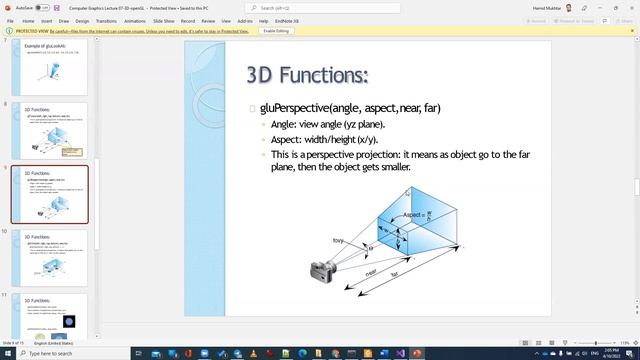Image resolution: width=640 pixels, height=360 pixels.
Task: Click the 'Slide 9 of 15' status text
Action: click(13, 343)
